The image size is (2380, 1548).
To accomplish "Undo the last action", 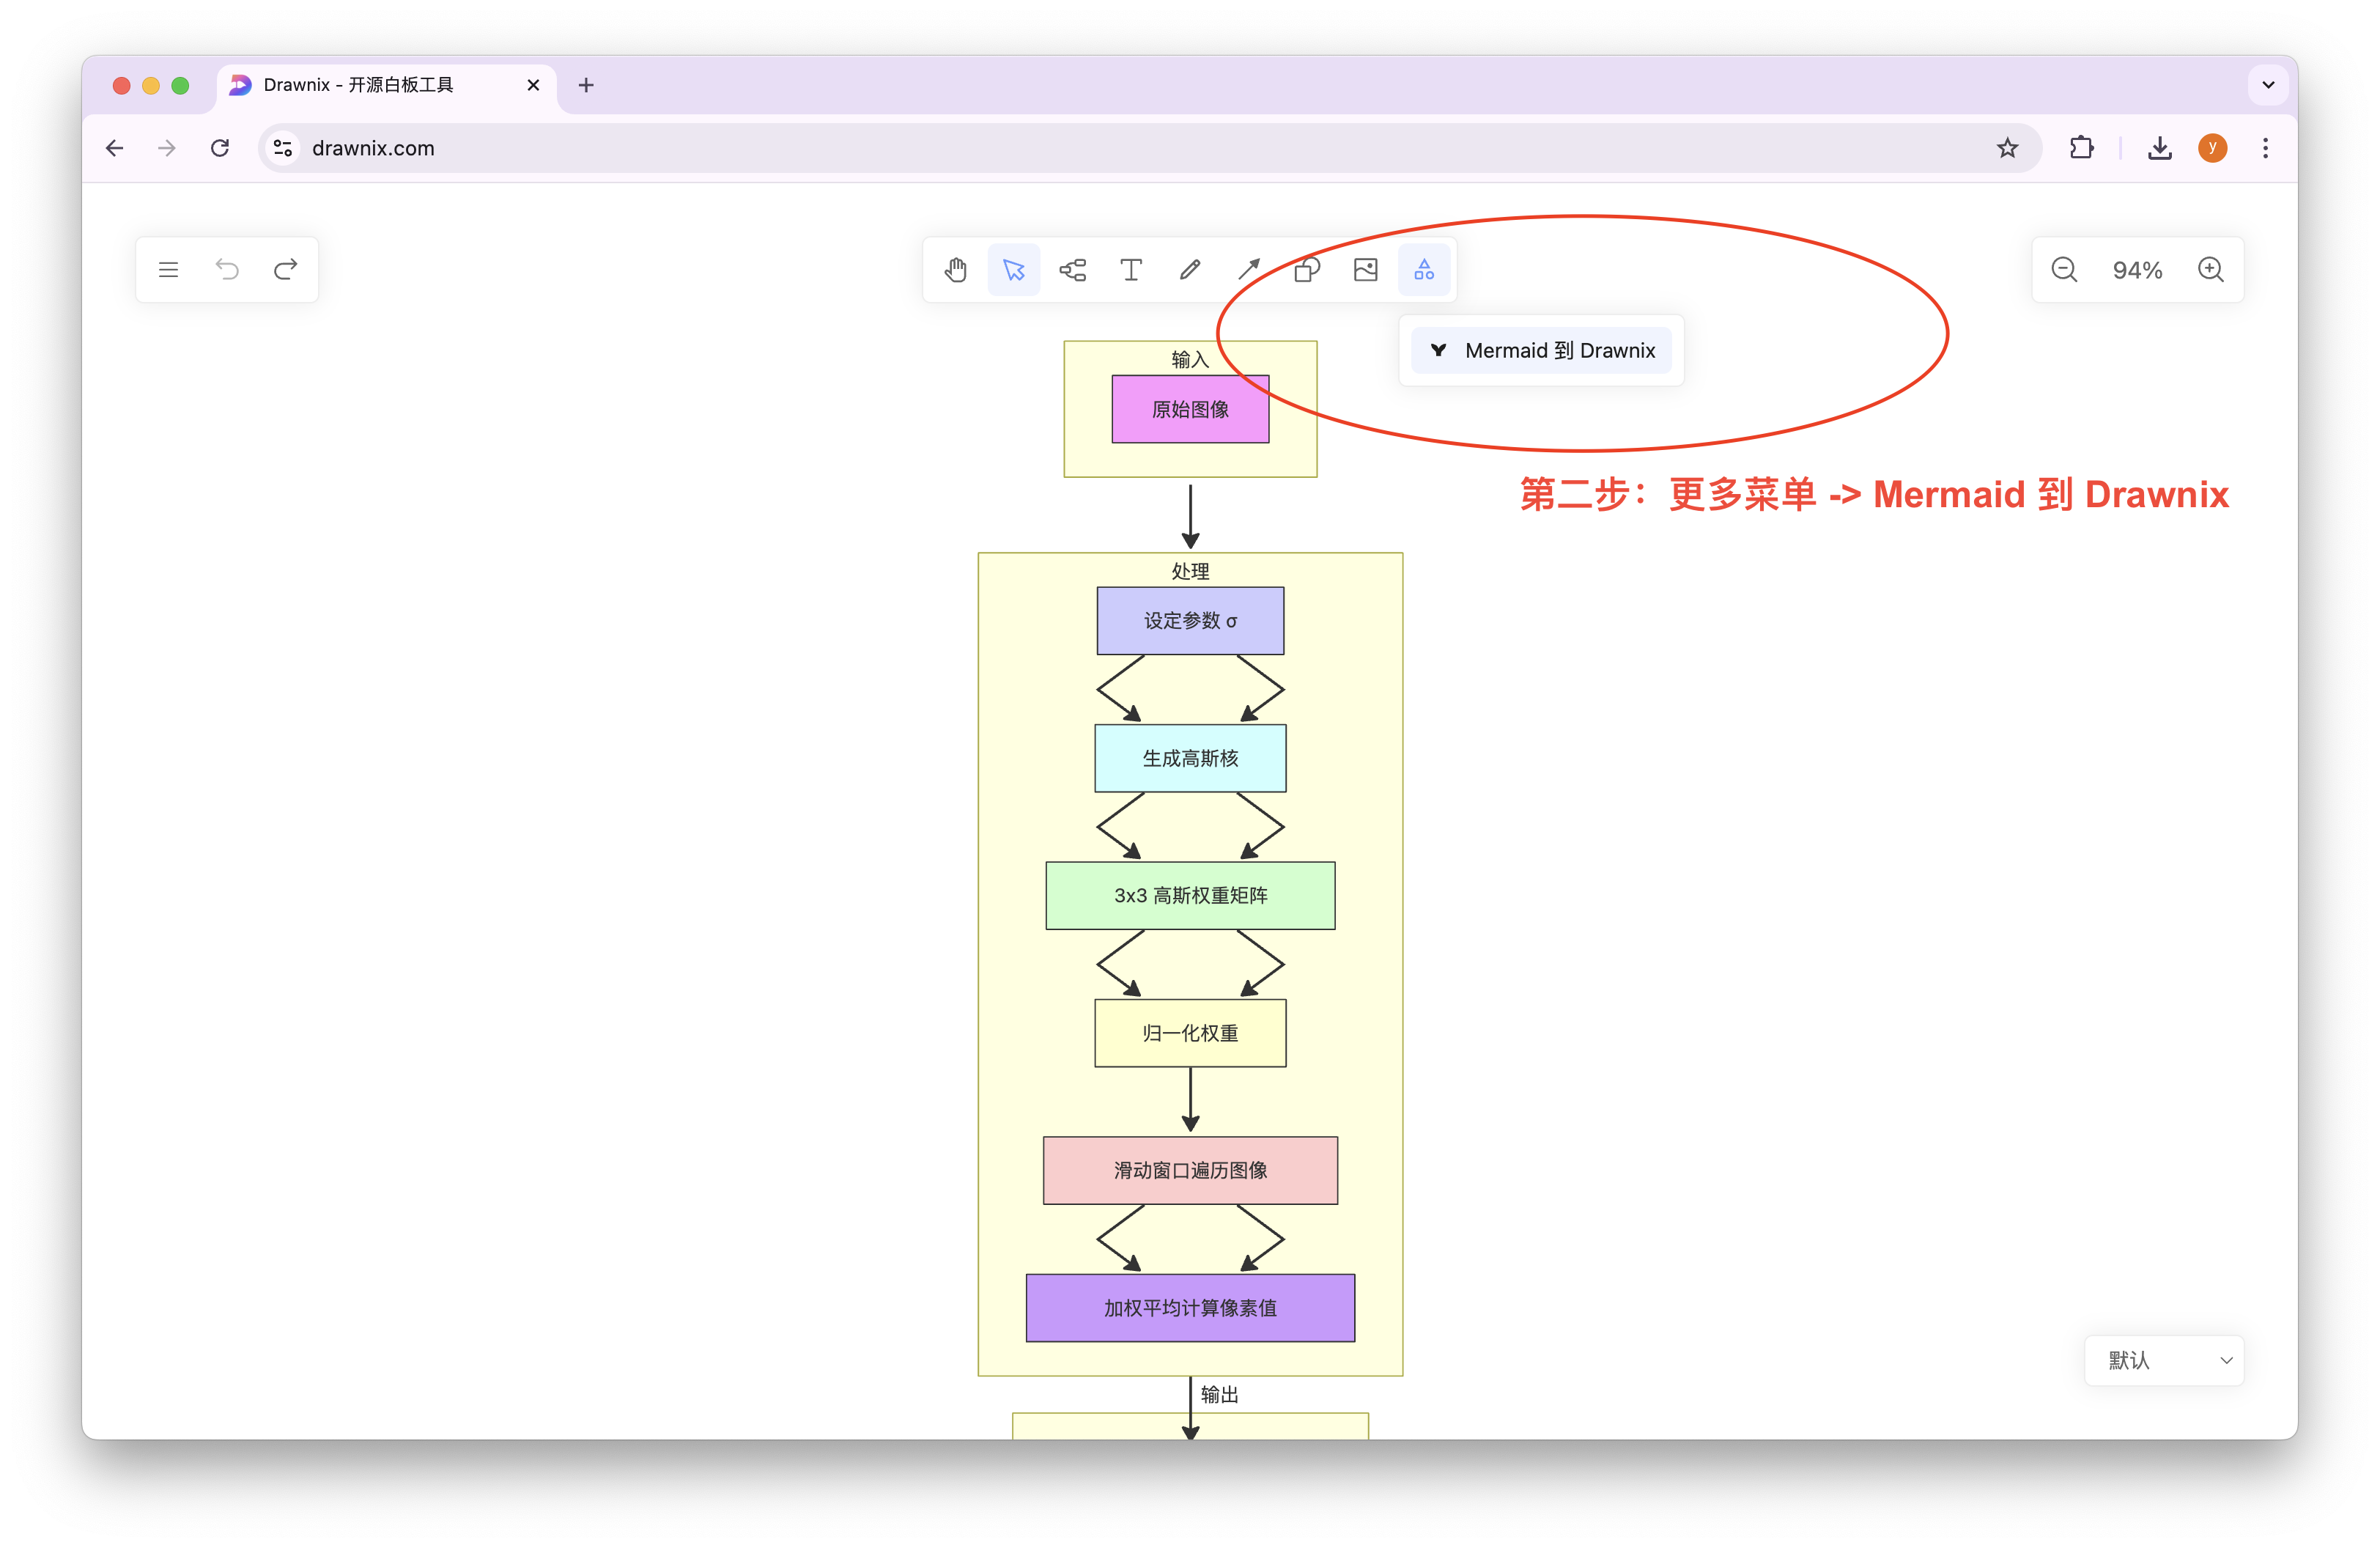I will tap(227, 270).
